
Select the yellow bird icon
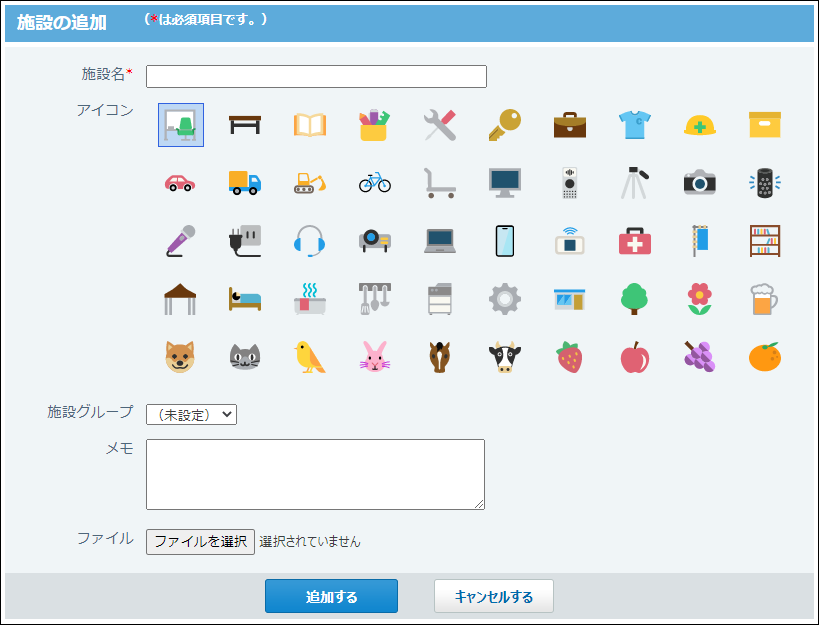pos(310,357)
